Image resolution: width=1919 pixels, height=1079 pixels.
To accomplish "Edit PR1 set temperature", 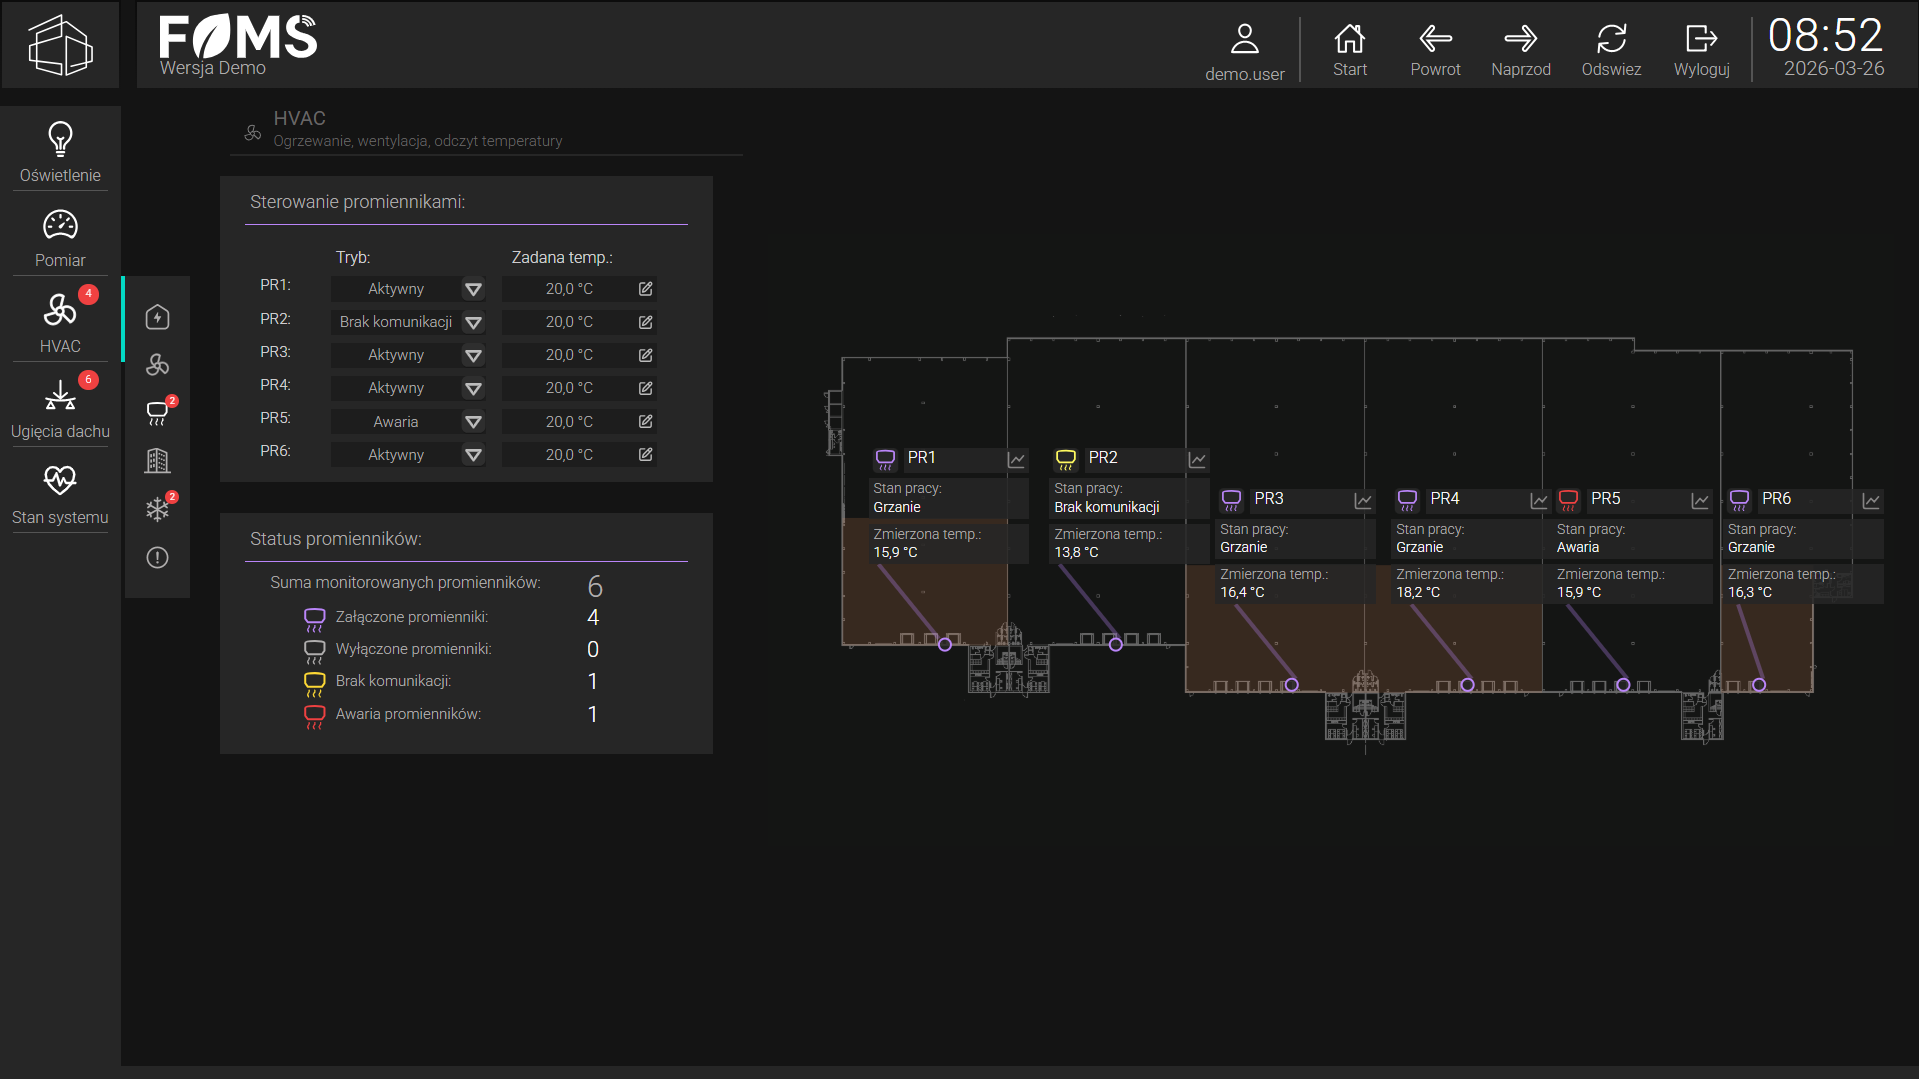I will [x=646, y=289].
